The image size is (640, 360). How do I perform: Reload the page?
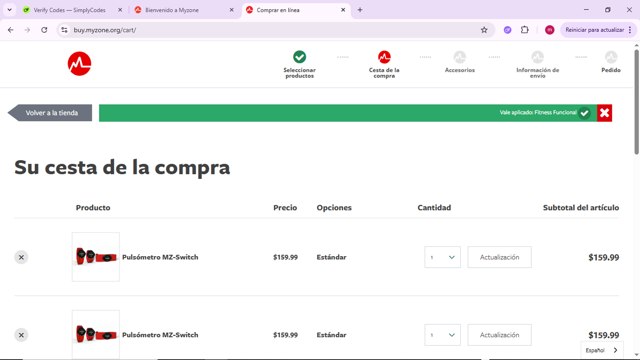point(44,30)
